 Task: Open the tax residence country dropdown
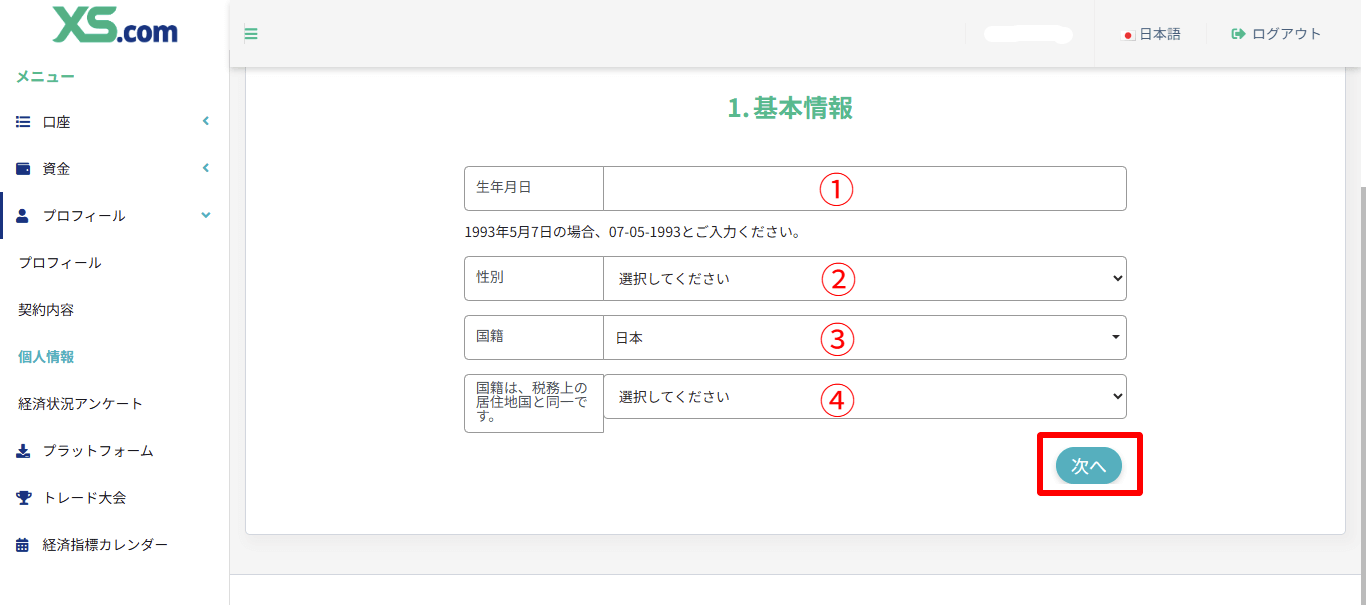tap(864, 396)
